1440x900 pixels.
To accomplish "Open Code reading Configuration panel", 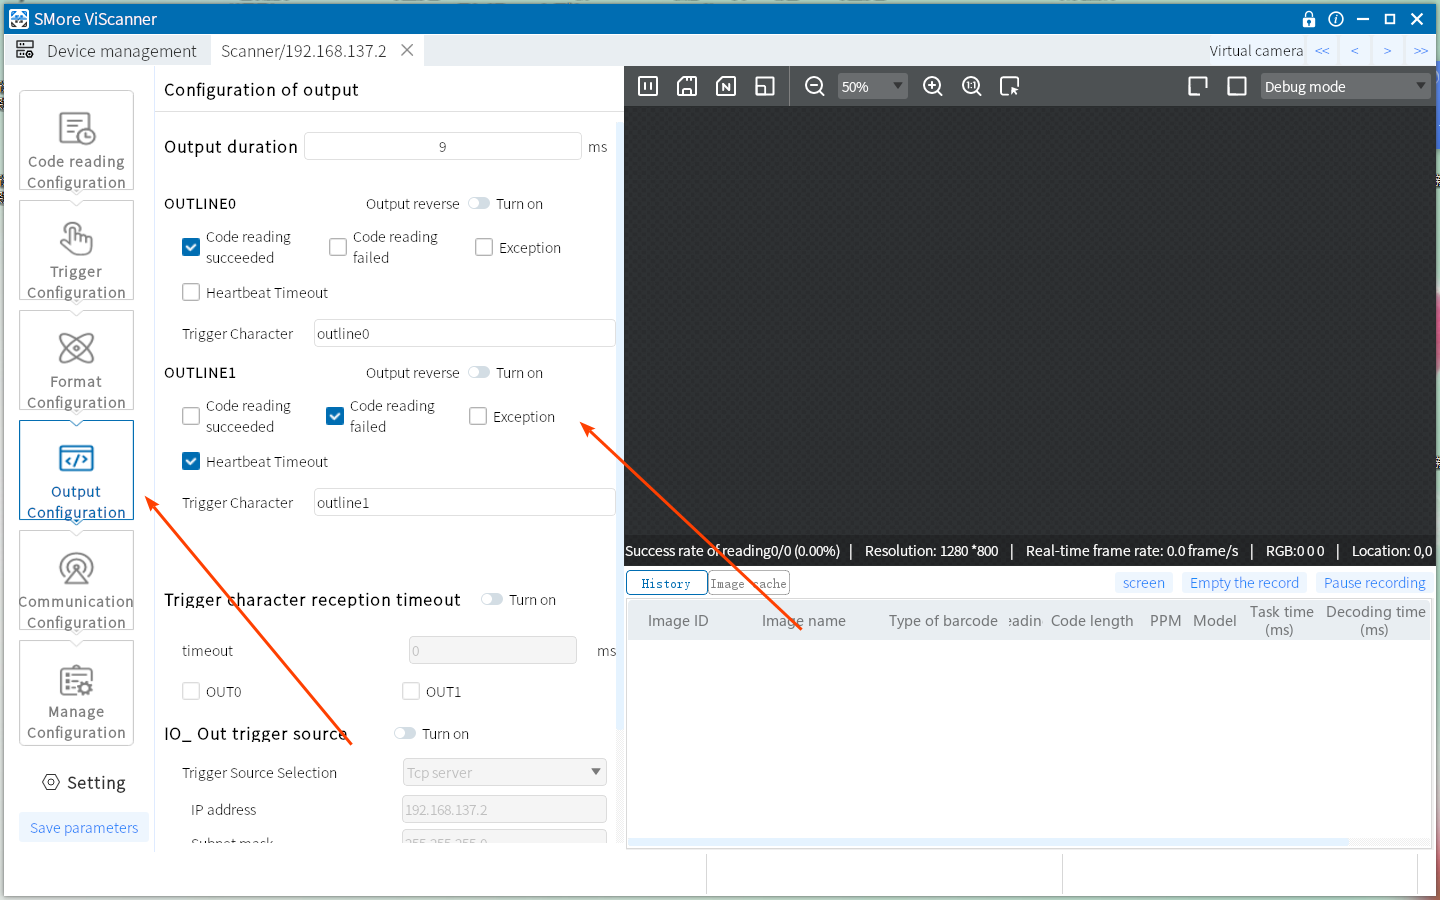I will pos(76,140).
